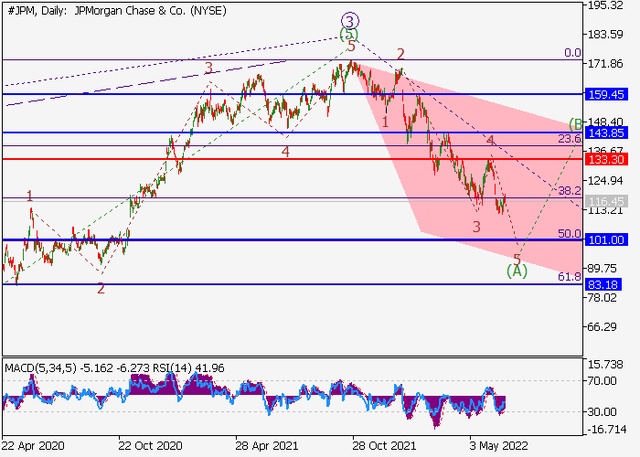Click the 89.75 price axis label

point(602,268)
